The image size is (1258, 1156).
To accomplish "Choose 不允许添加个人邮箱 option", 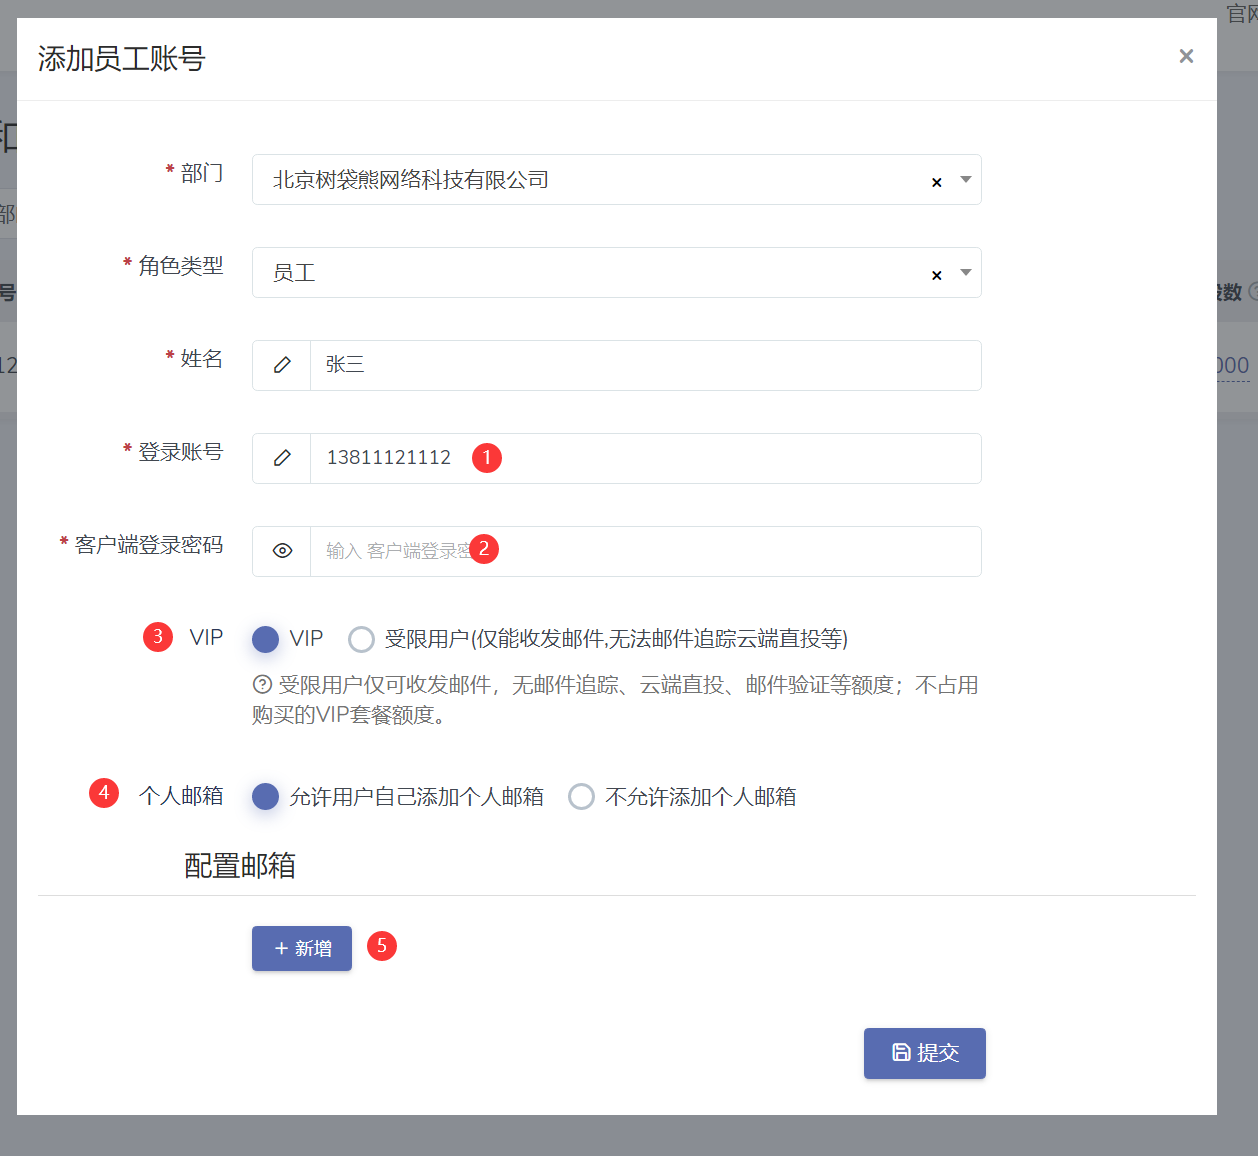I will 581,796.
